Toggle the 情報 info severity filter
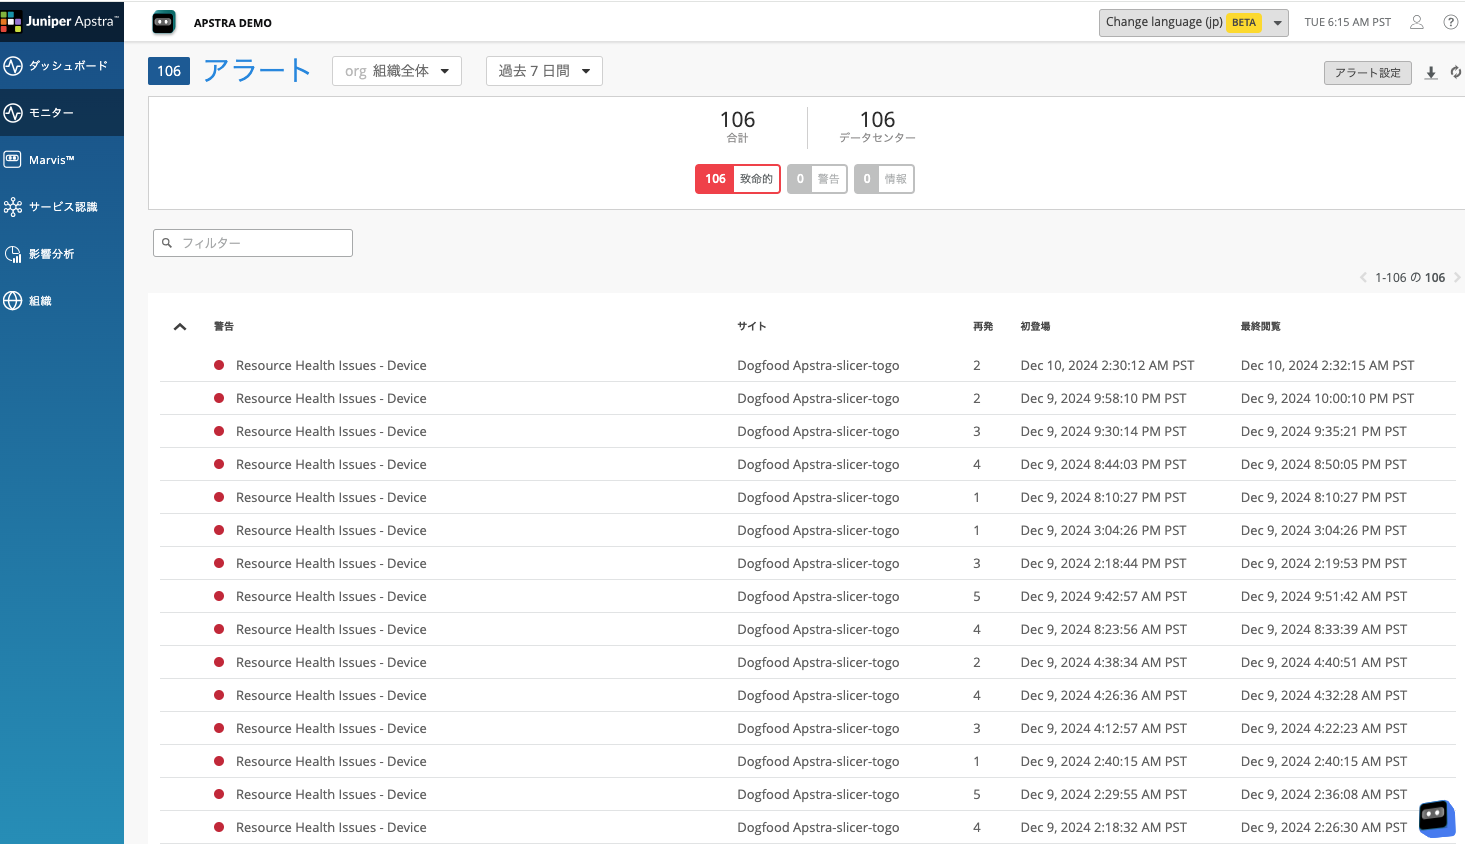Image resolution: width=1465 pixels, height=844 pixels. (x=884, y=179)
